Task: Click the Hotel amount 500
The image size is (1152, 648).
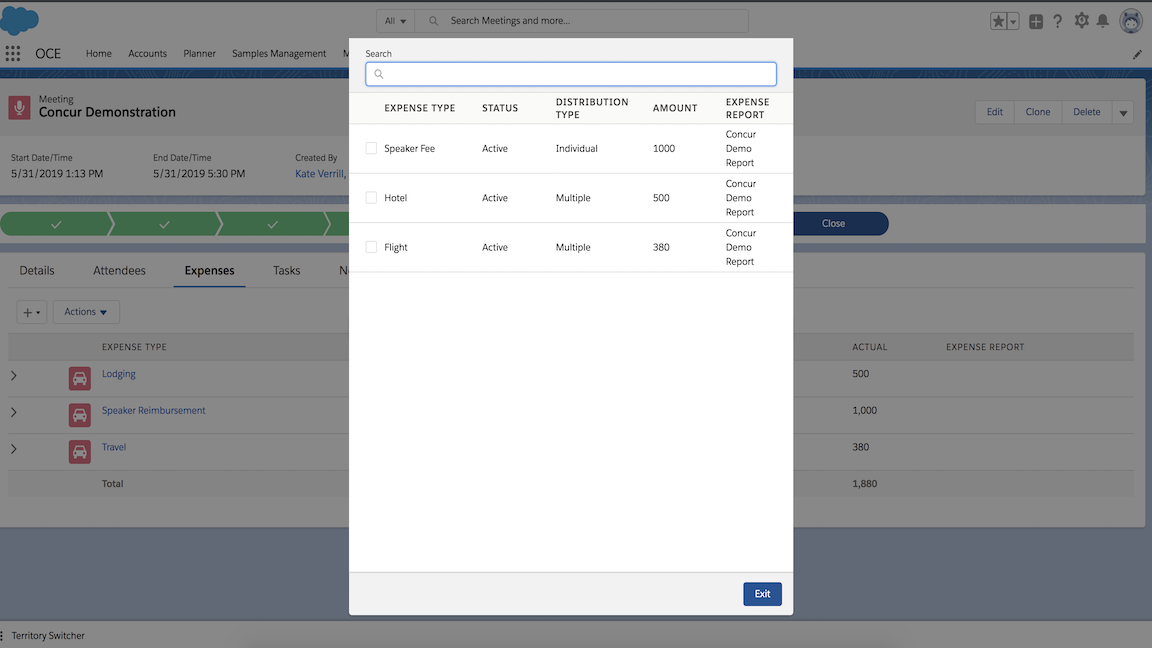Action: click(660, 198)
